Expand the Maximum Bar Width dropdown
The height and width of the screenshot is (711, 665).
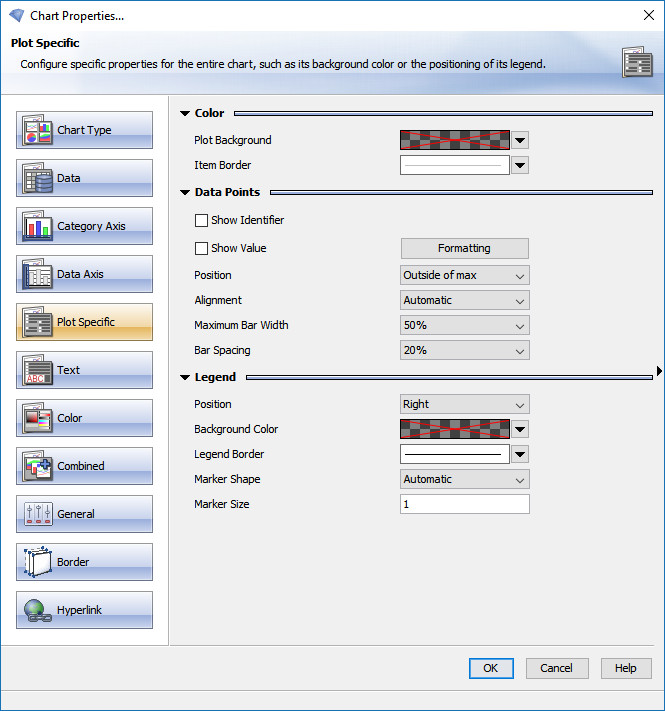(464, 325)
